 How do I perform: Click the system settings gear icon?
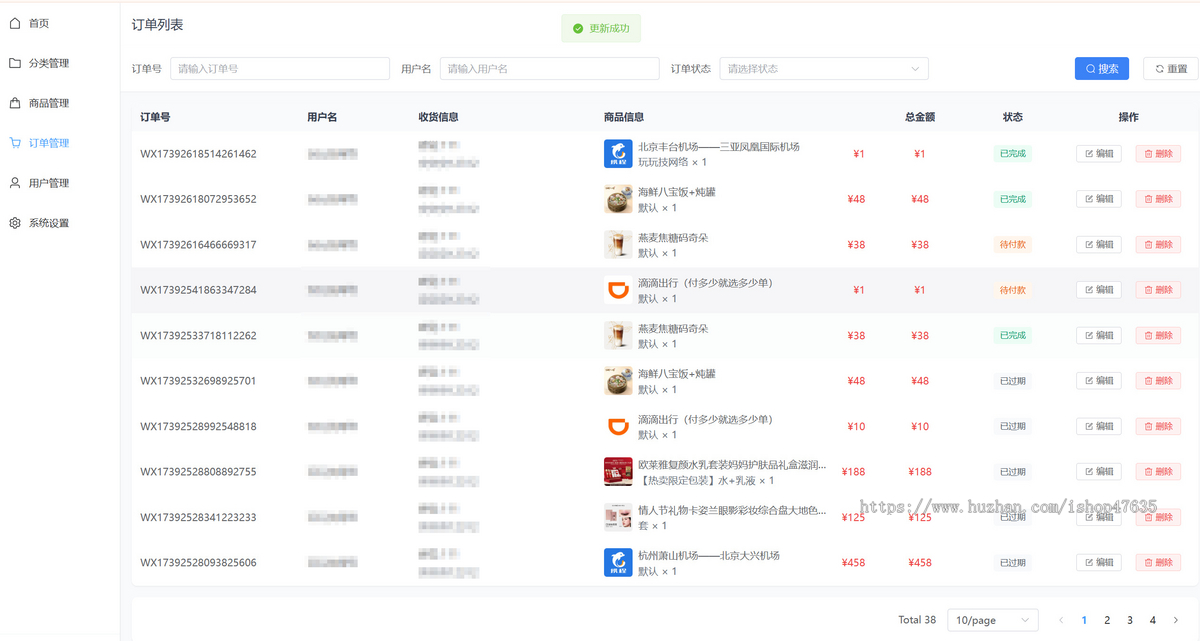click(15, 223)
